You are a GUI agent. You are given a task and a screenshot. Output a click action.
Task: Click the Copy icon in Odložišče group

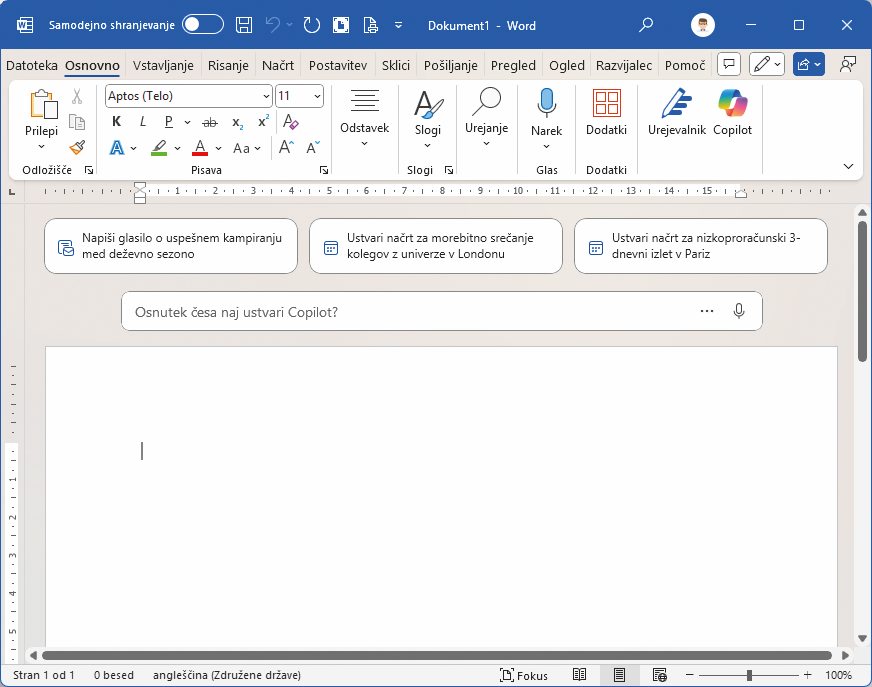[x=77, y=122]
